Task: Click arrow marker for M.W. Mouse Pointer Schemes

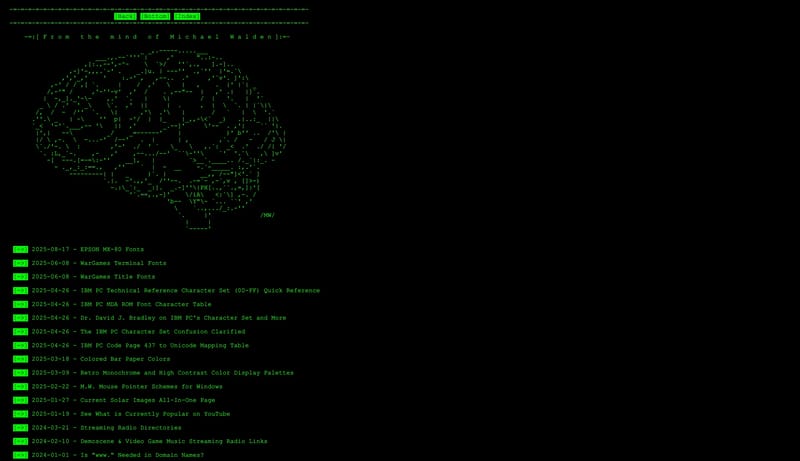Action: tap(20, 386)
